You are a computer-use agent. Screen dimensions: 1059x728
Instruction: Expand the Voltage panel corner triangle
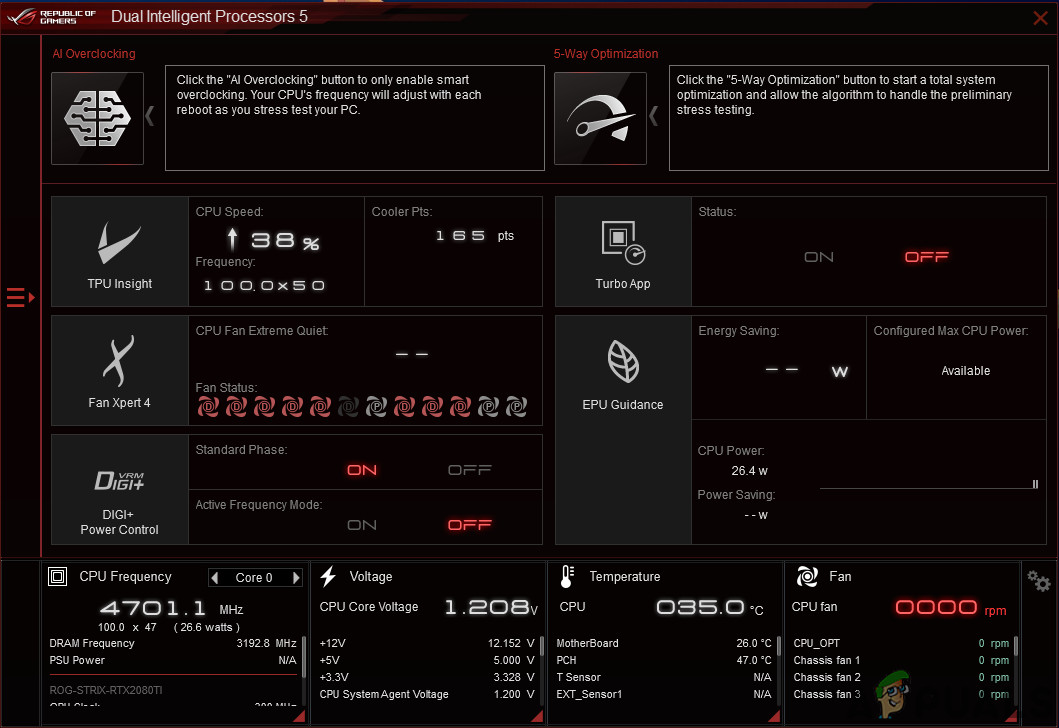point(537,716)
